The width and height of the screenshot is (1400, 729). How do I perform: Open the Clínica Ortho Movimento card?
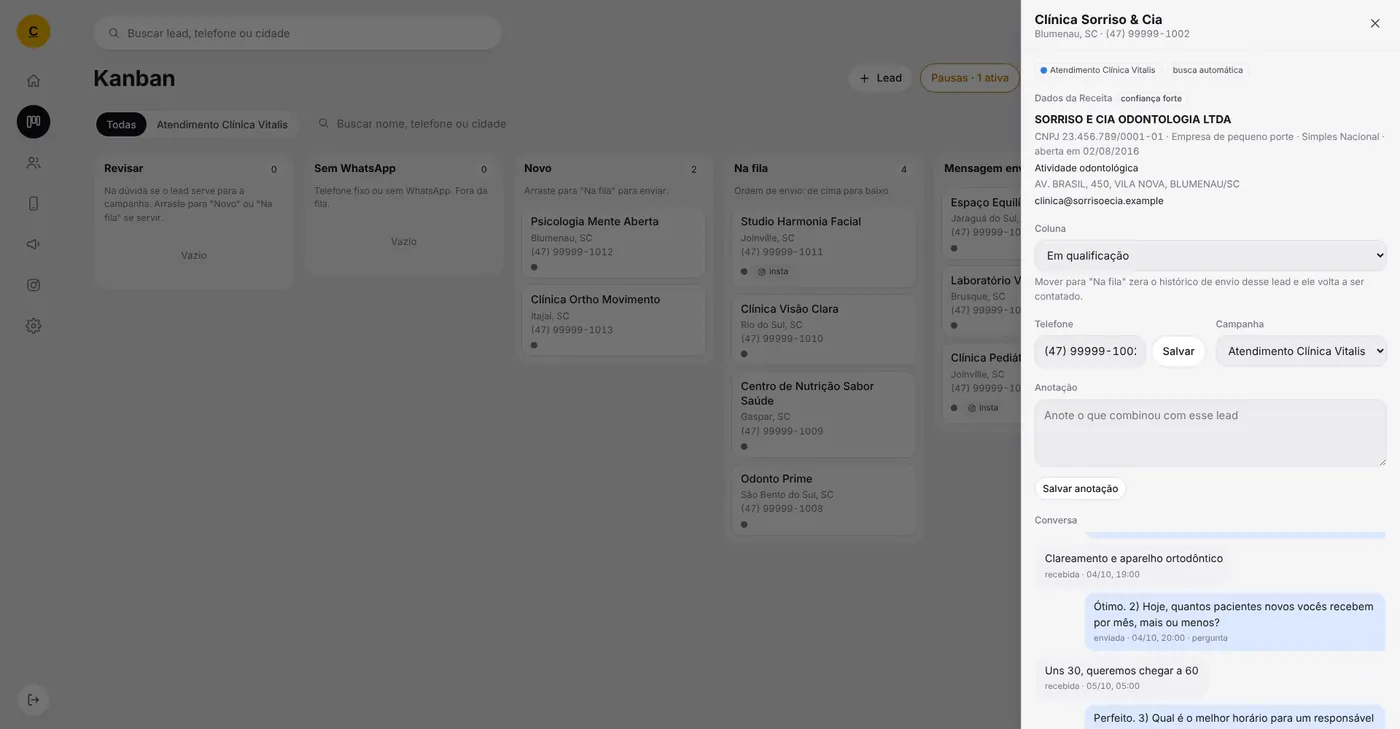point(614,321)
